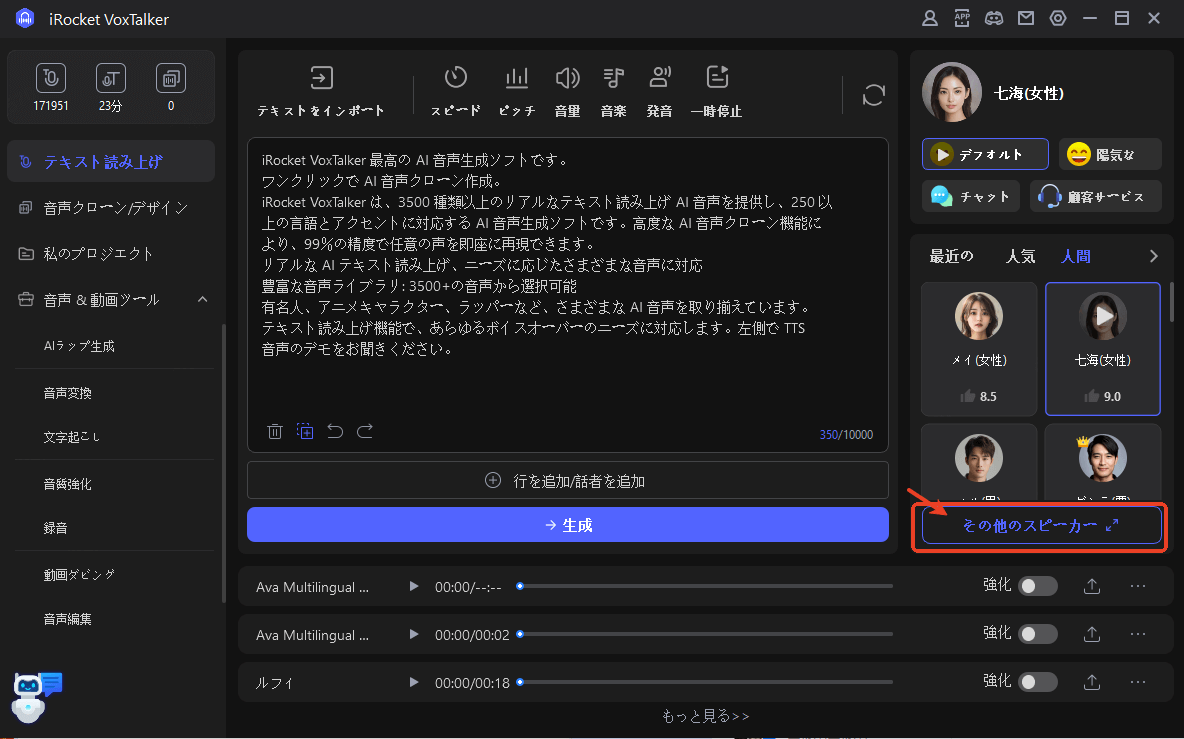Open the user account icon in title bar
The height and width of the screenshot is (739, 1184).
[x=930, y=19]
